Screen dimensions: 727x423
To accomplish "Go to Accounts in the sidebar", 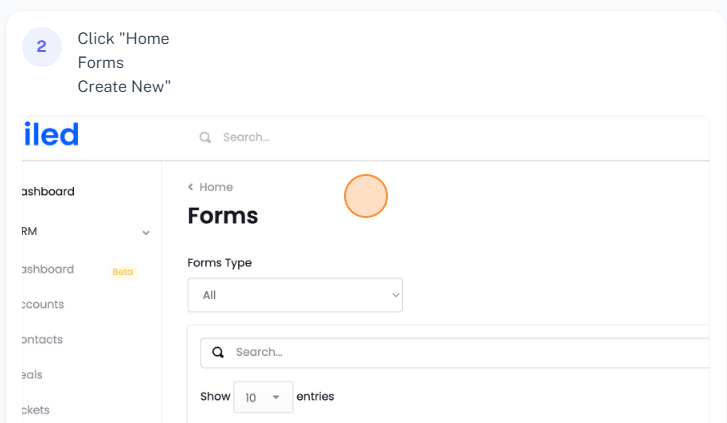I will [x=42, y=304].
